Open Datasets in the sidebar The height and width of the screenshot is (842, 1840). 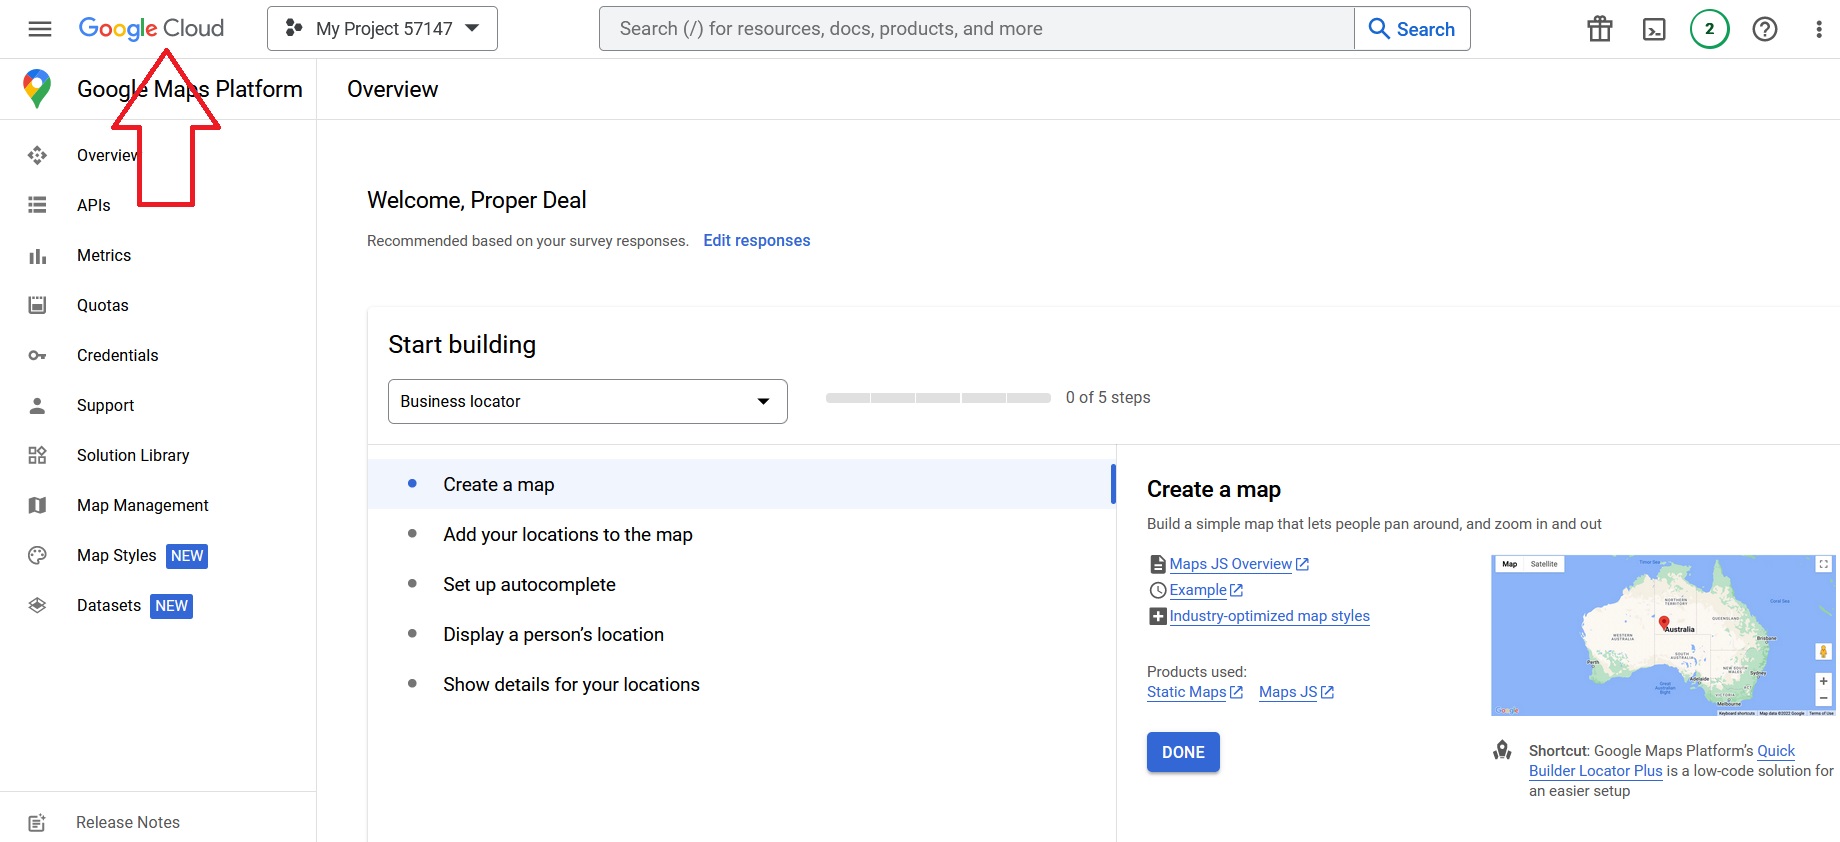(109, 605)
